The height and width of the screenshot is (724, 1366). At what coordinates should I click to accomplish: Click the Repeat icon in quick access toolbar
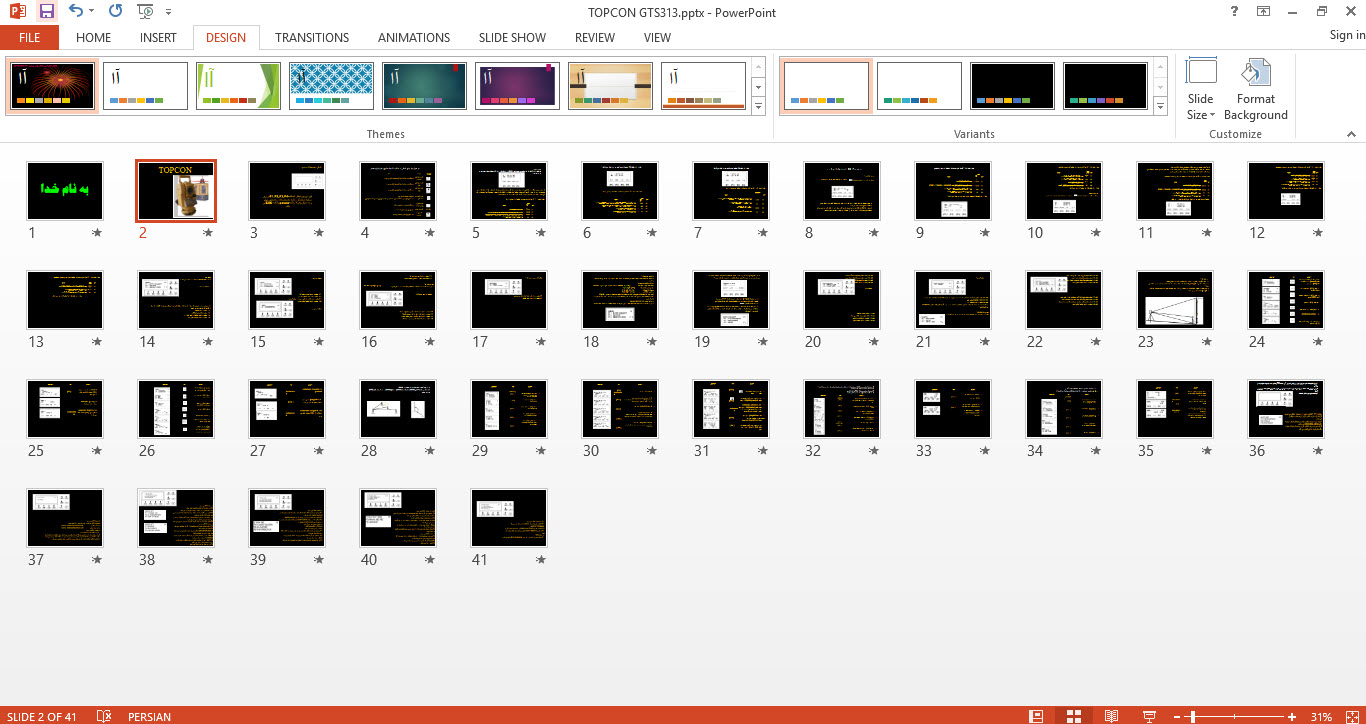[x=115, y=12]
